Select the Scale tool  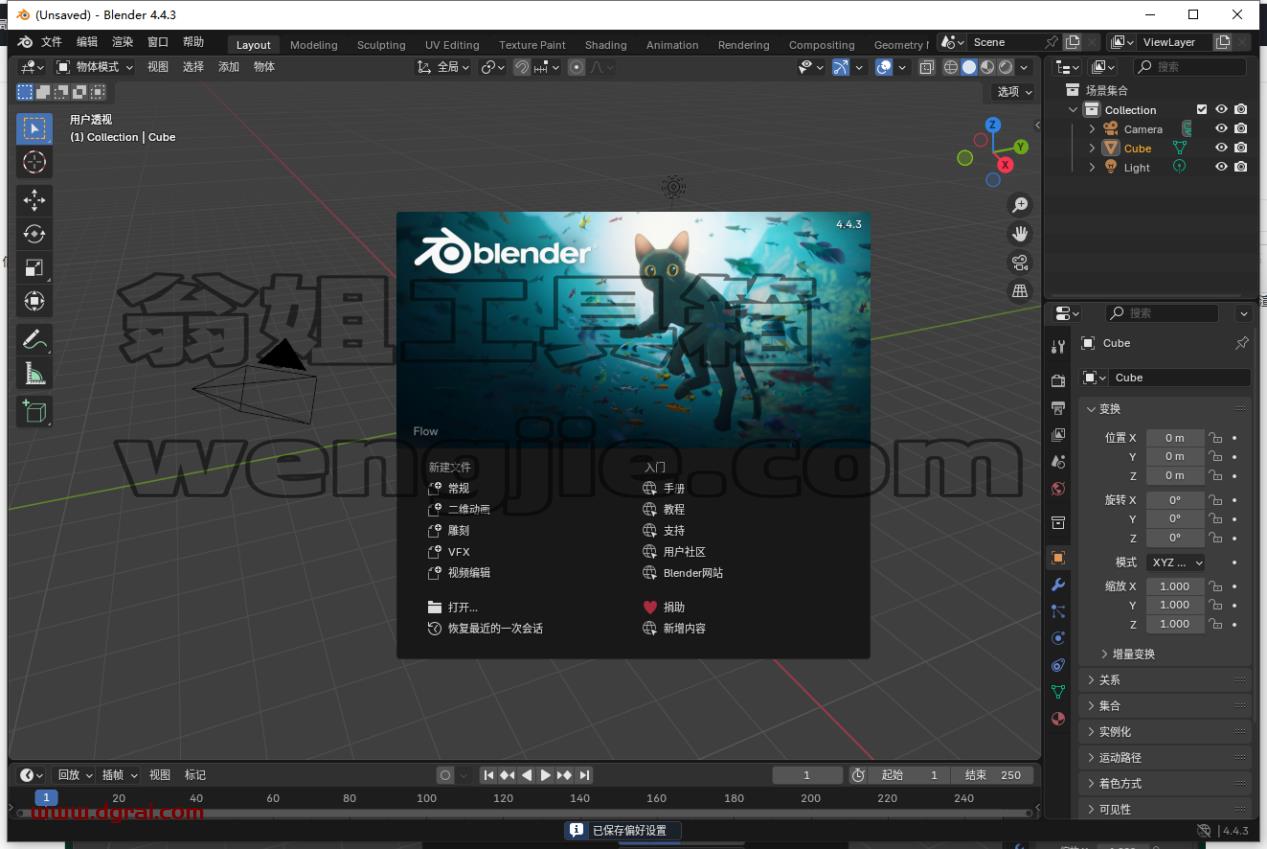[x=34, y=267]
